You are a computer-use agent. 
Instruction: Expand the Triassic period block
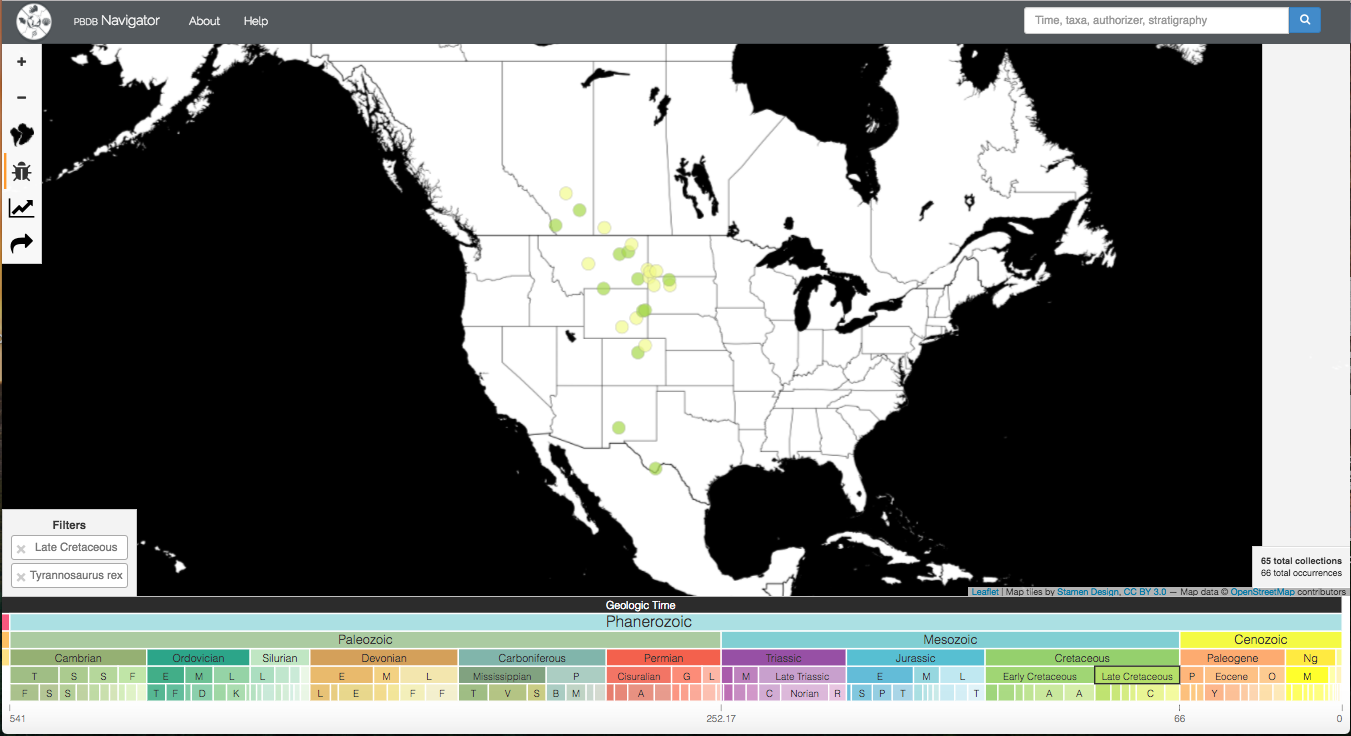tap(783, 658)
